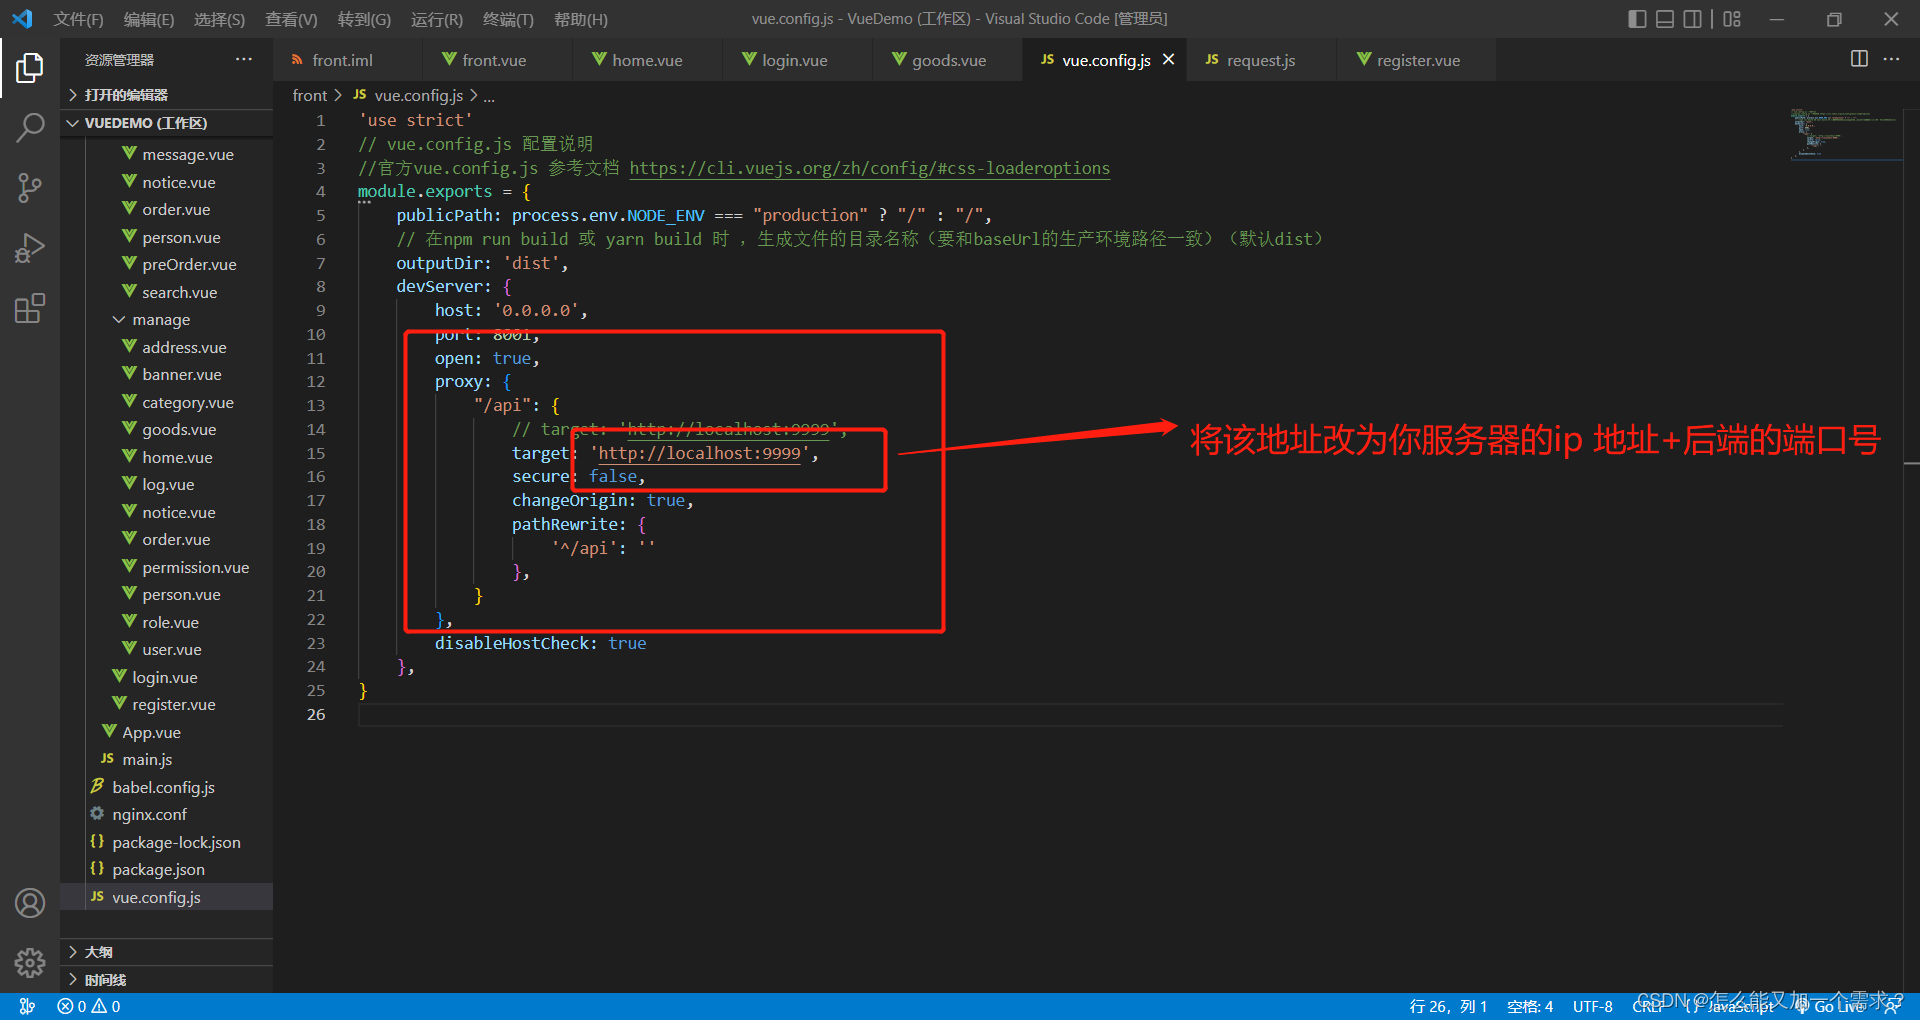Open the Accounts menu icon

pos(30,903)
